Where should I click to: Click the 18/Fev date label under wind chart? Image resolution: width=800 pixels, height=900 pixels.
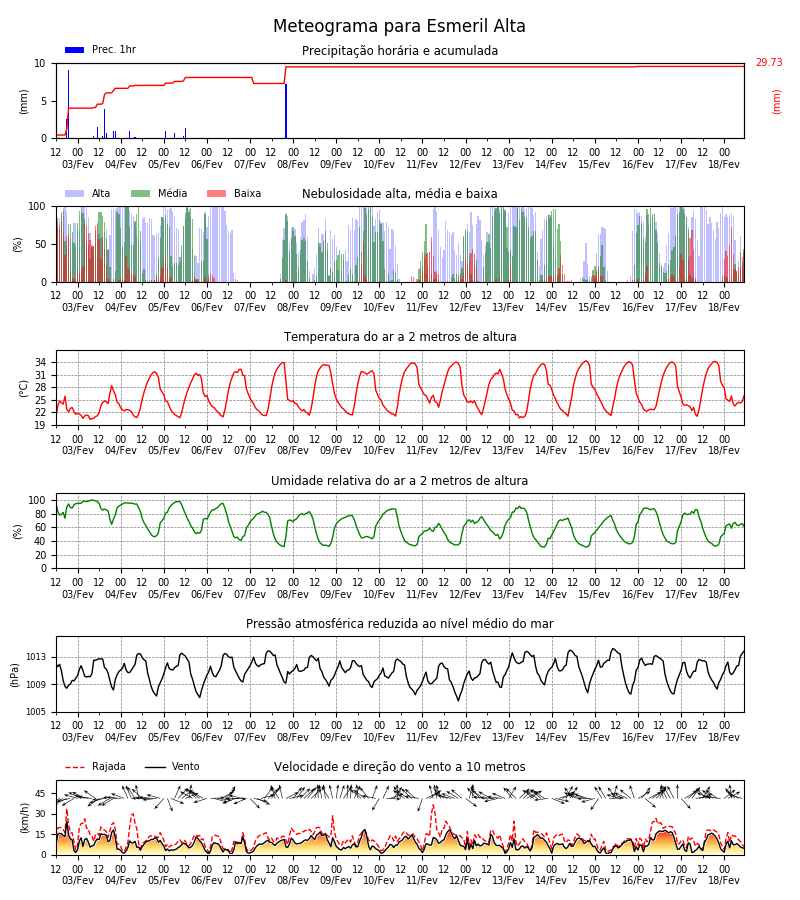tap(724, 880)
